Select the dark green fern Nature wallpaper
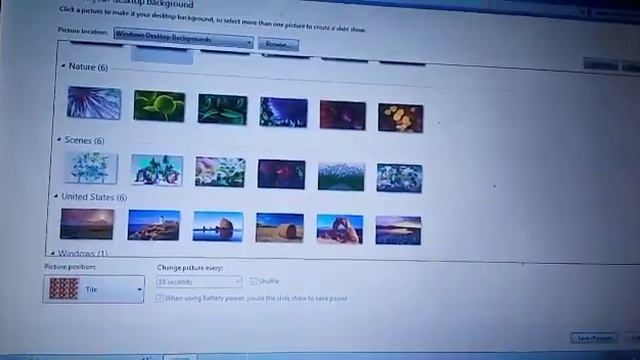Image resolution: width=640 pixels, height=360 pixels. tap(222, 109)
